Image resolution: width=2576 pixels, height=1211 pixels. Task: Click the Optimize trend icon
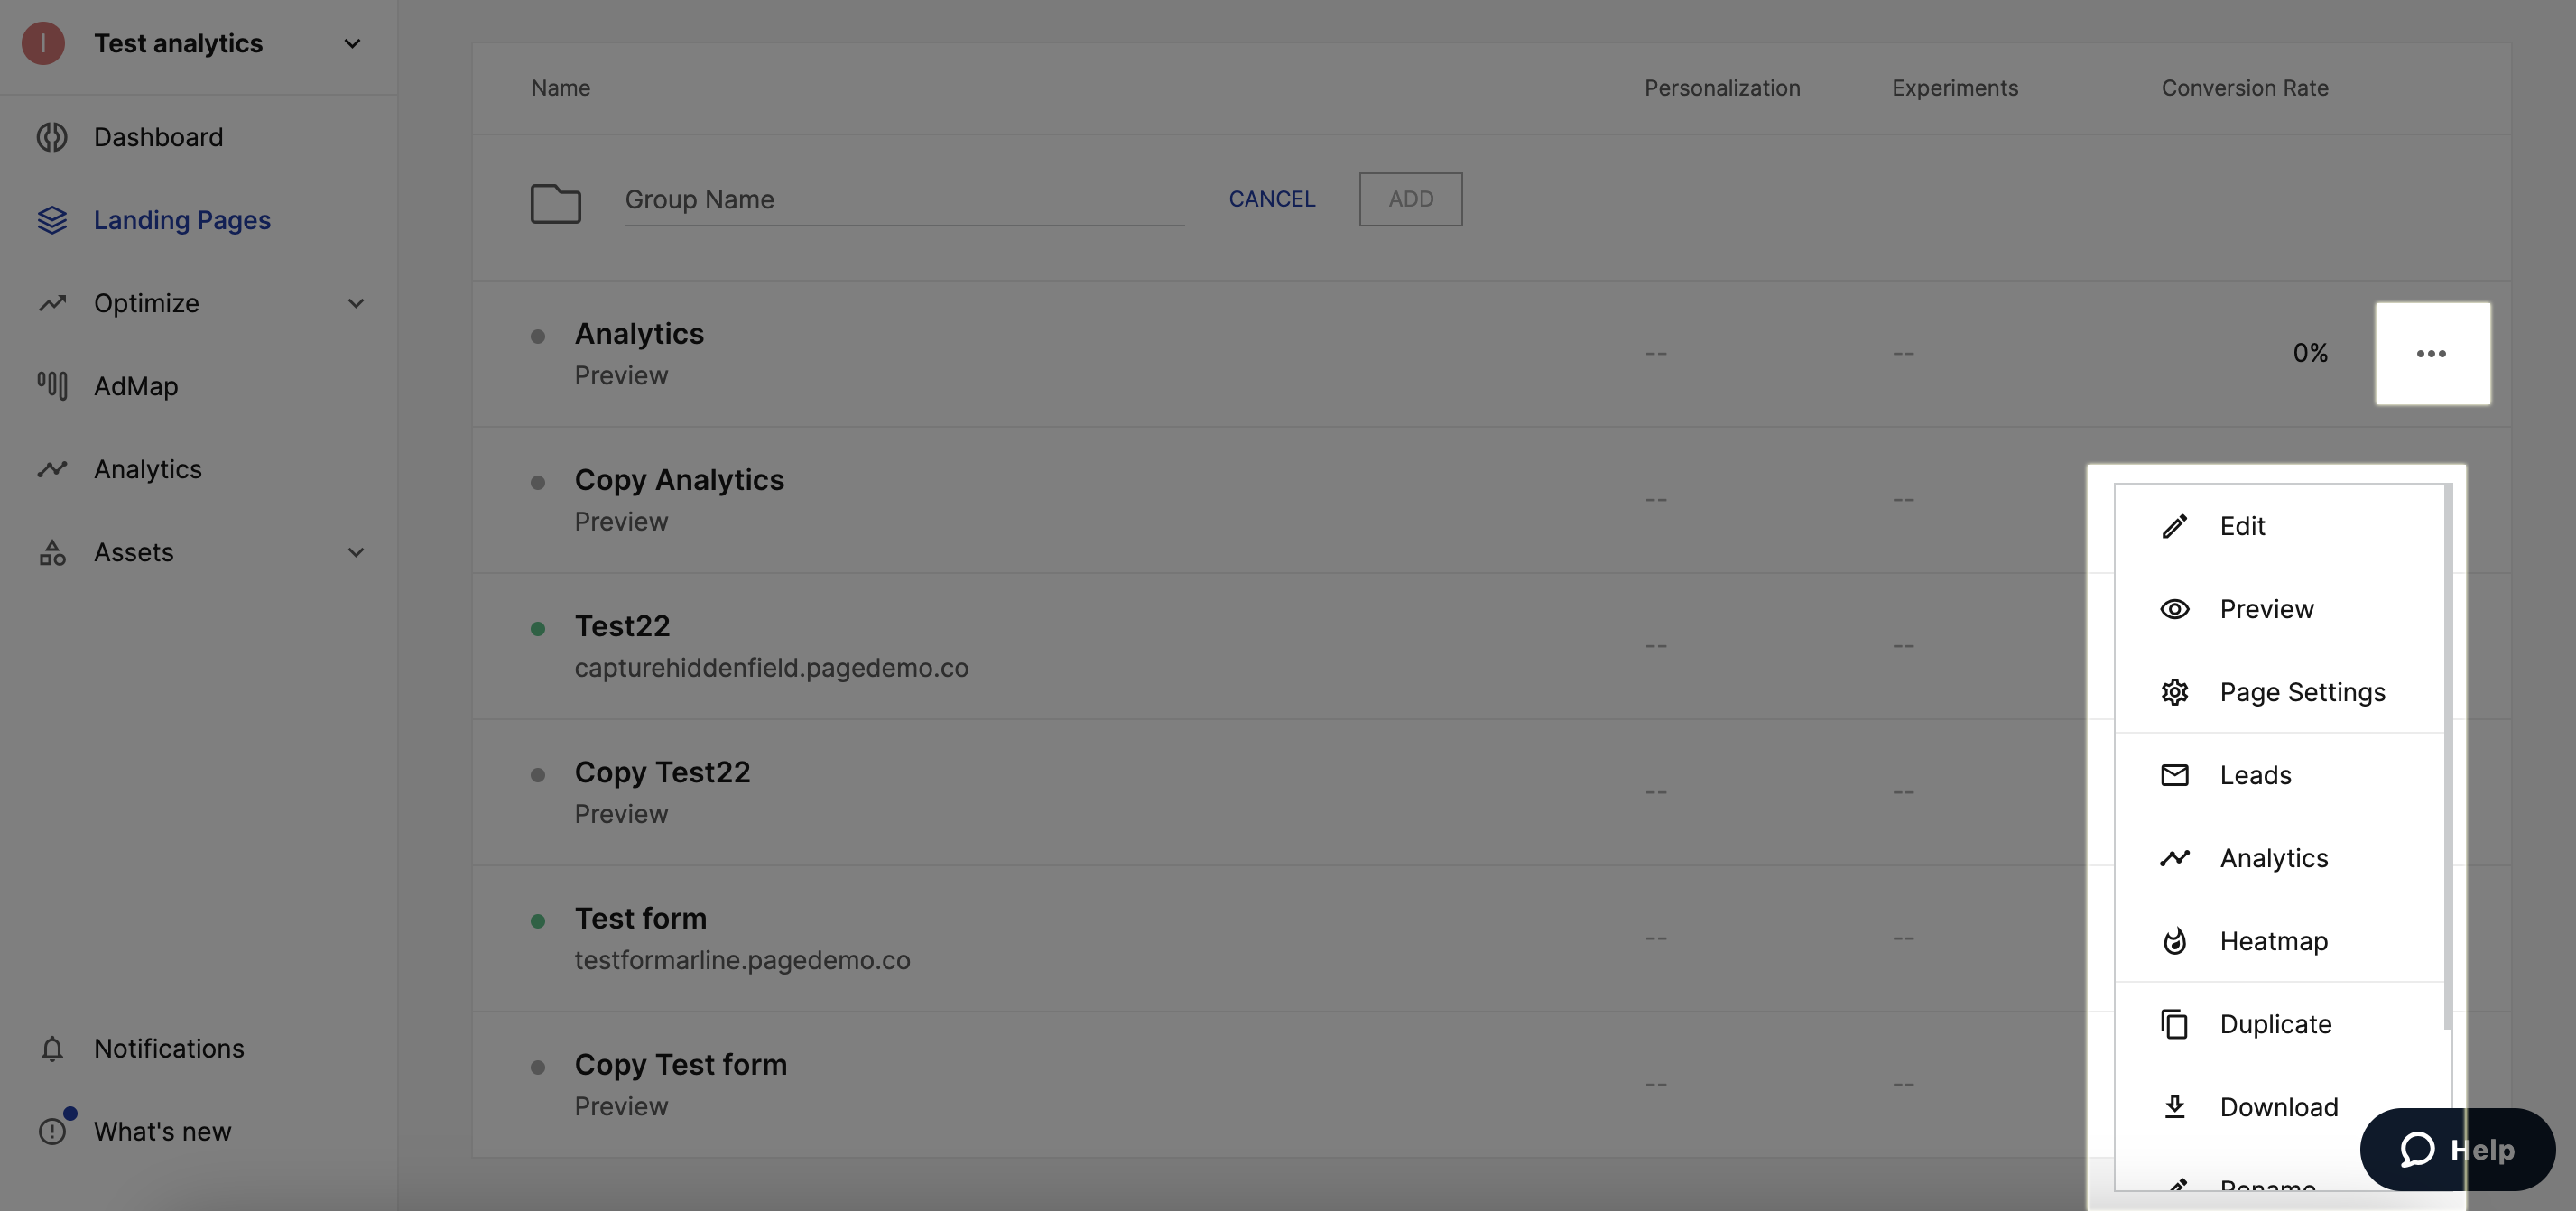tap(52, 303)
